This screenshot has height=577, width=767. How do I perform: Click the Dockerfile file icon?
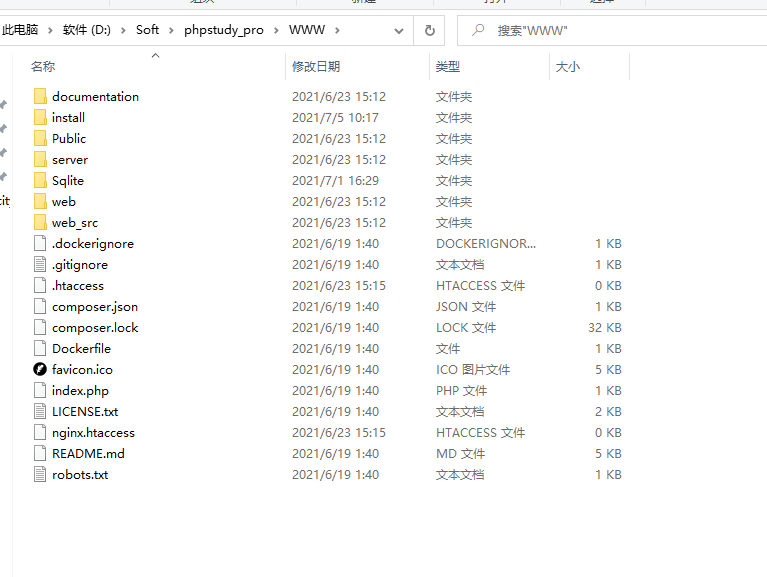pyautogui.click(x=40, y=349)
